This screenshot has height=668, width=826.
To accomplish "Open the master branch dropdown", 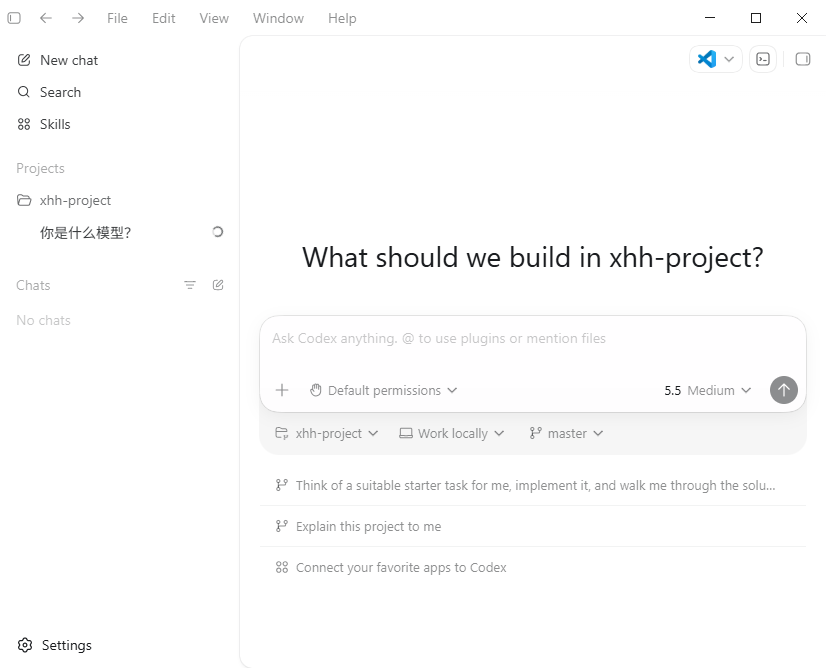I will [566, 434].
